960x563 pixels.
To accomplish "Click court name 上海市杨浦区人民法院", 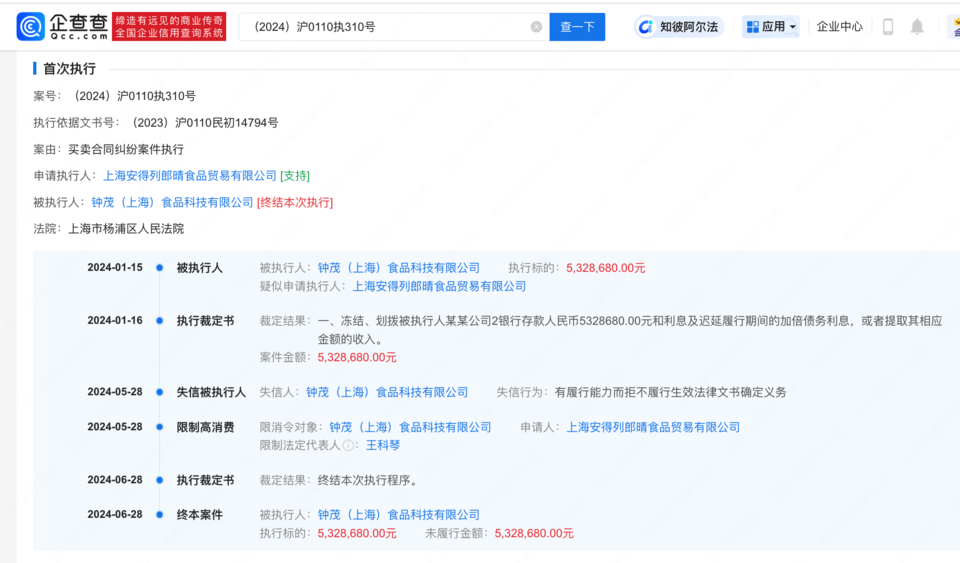I will point(126,229).
